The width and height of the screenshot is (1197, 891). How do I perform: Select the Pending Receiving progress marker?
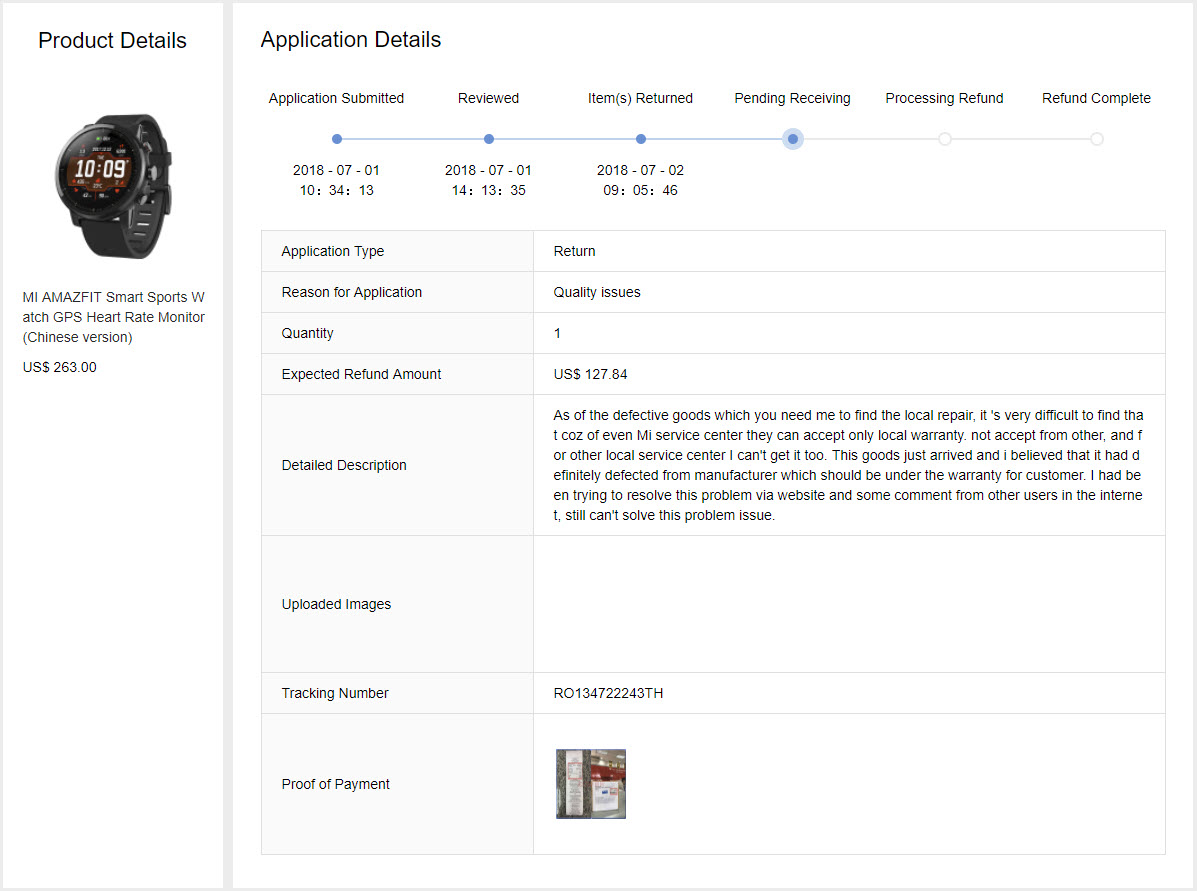click(793, 139)
